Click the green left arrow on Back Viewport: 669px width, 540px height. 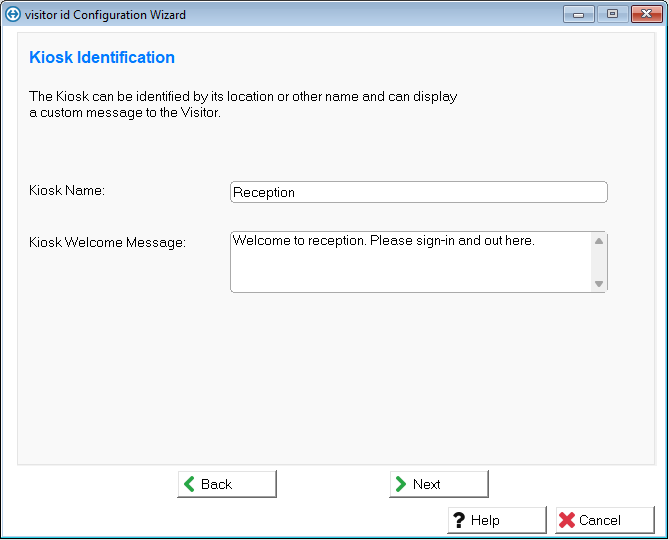[x=189, y=484]
